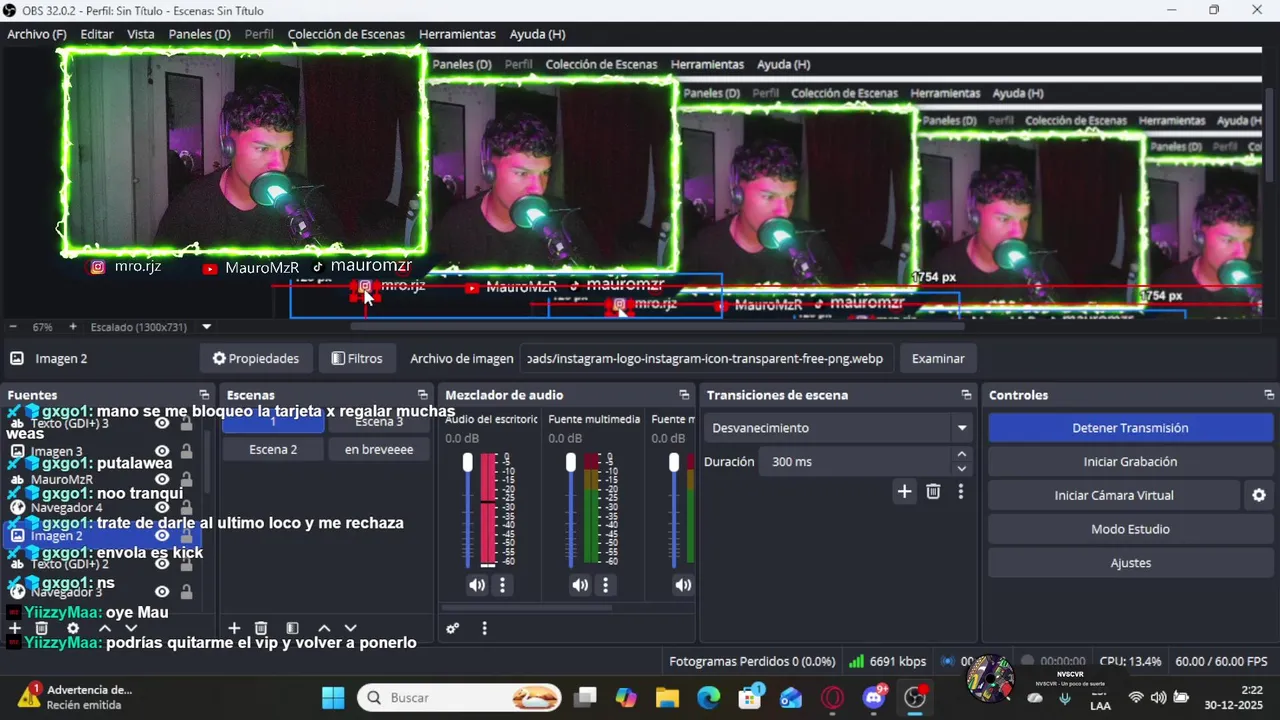1280x720 pixels.
Task: Click Iniciar Grabación button
Action: tap(1130, 462)
